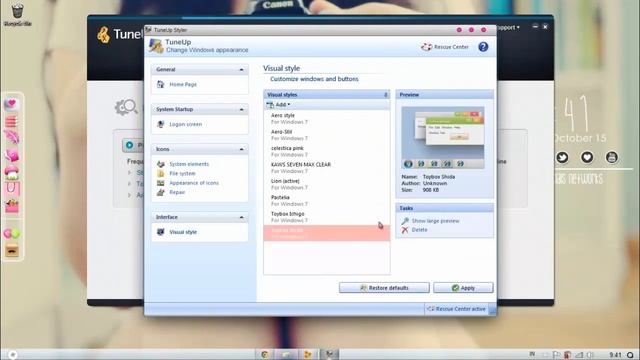Click the cardboard box dock icon
This screenshot has height=360, width=640.
point(12,250)
